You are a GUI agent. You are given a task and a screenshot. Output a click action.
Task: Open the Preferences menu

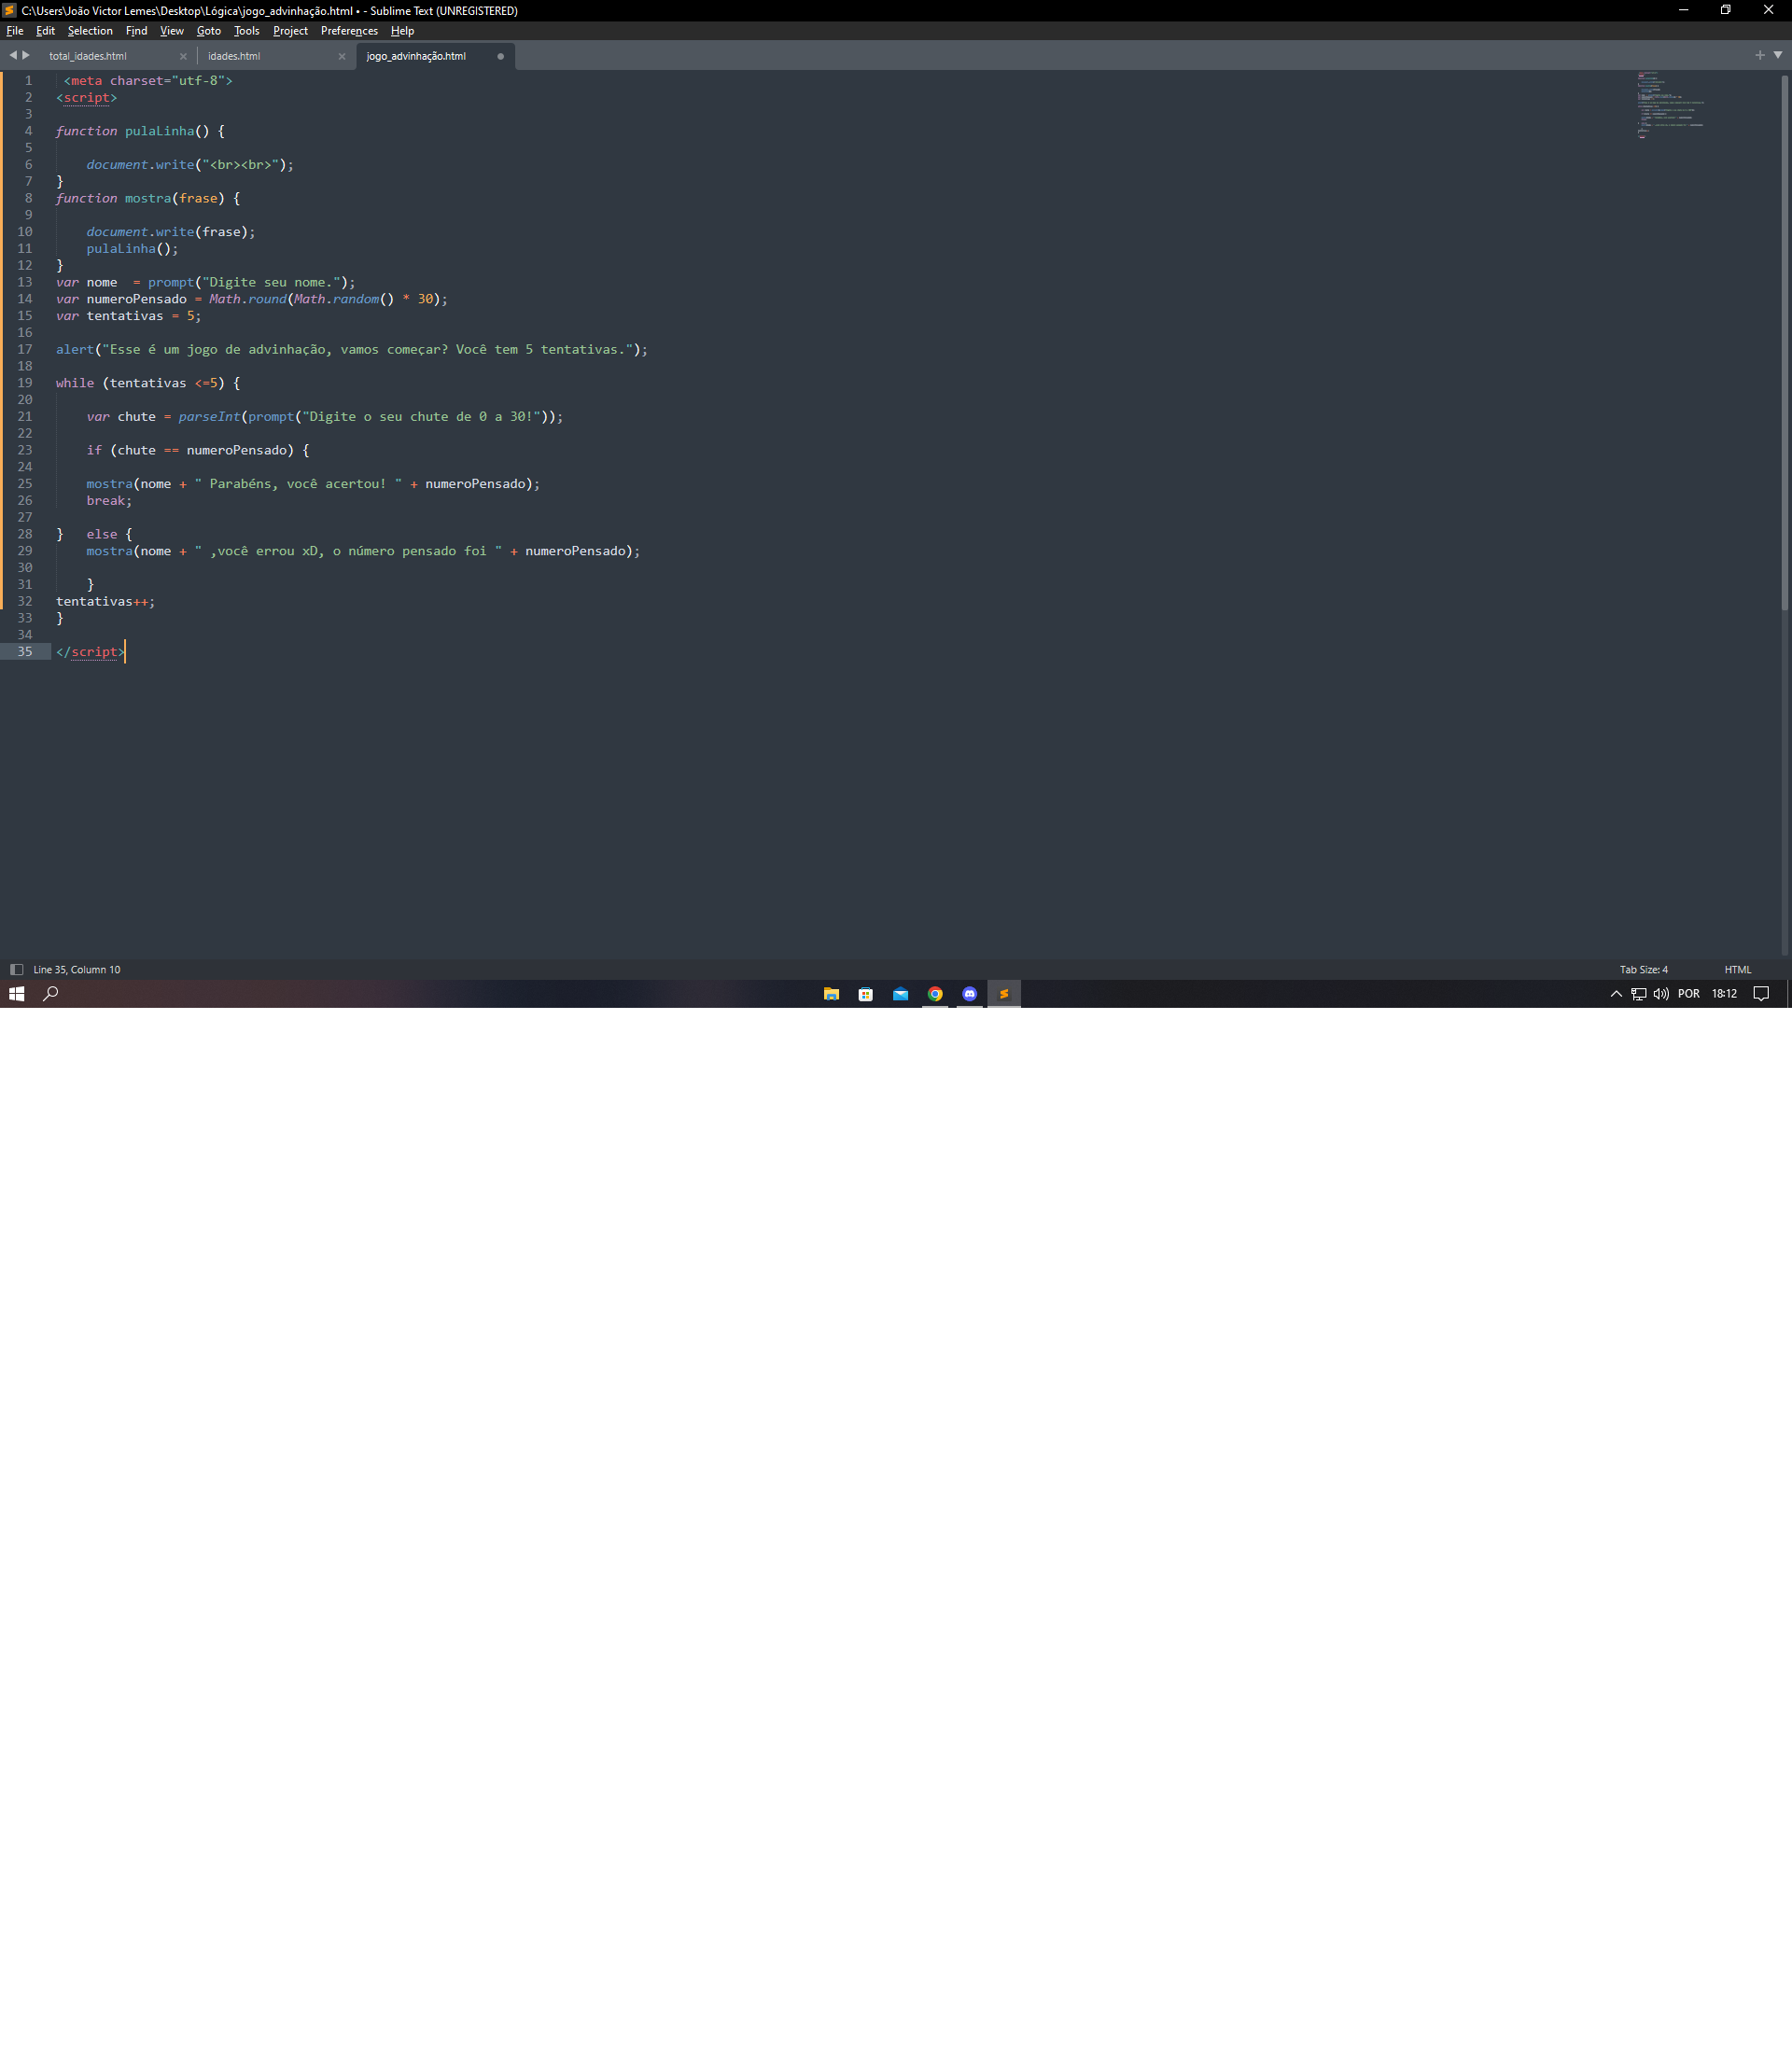click(x=349, y=31)
